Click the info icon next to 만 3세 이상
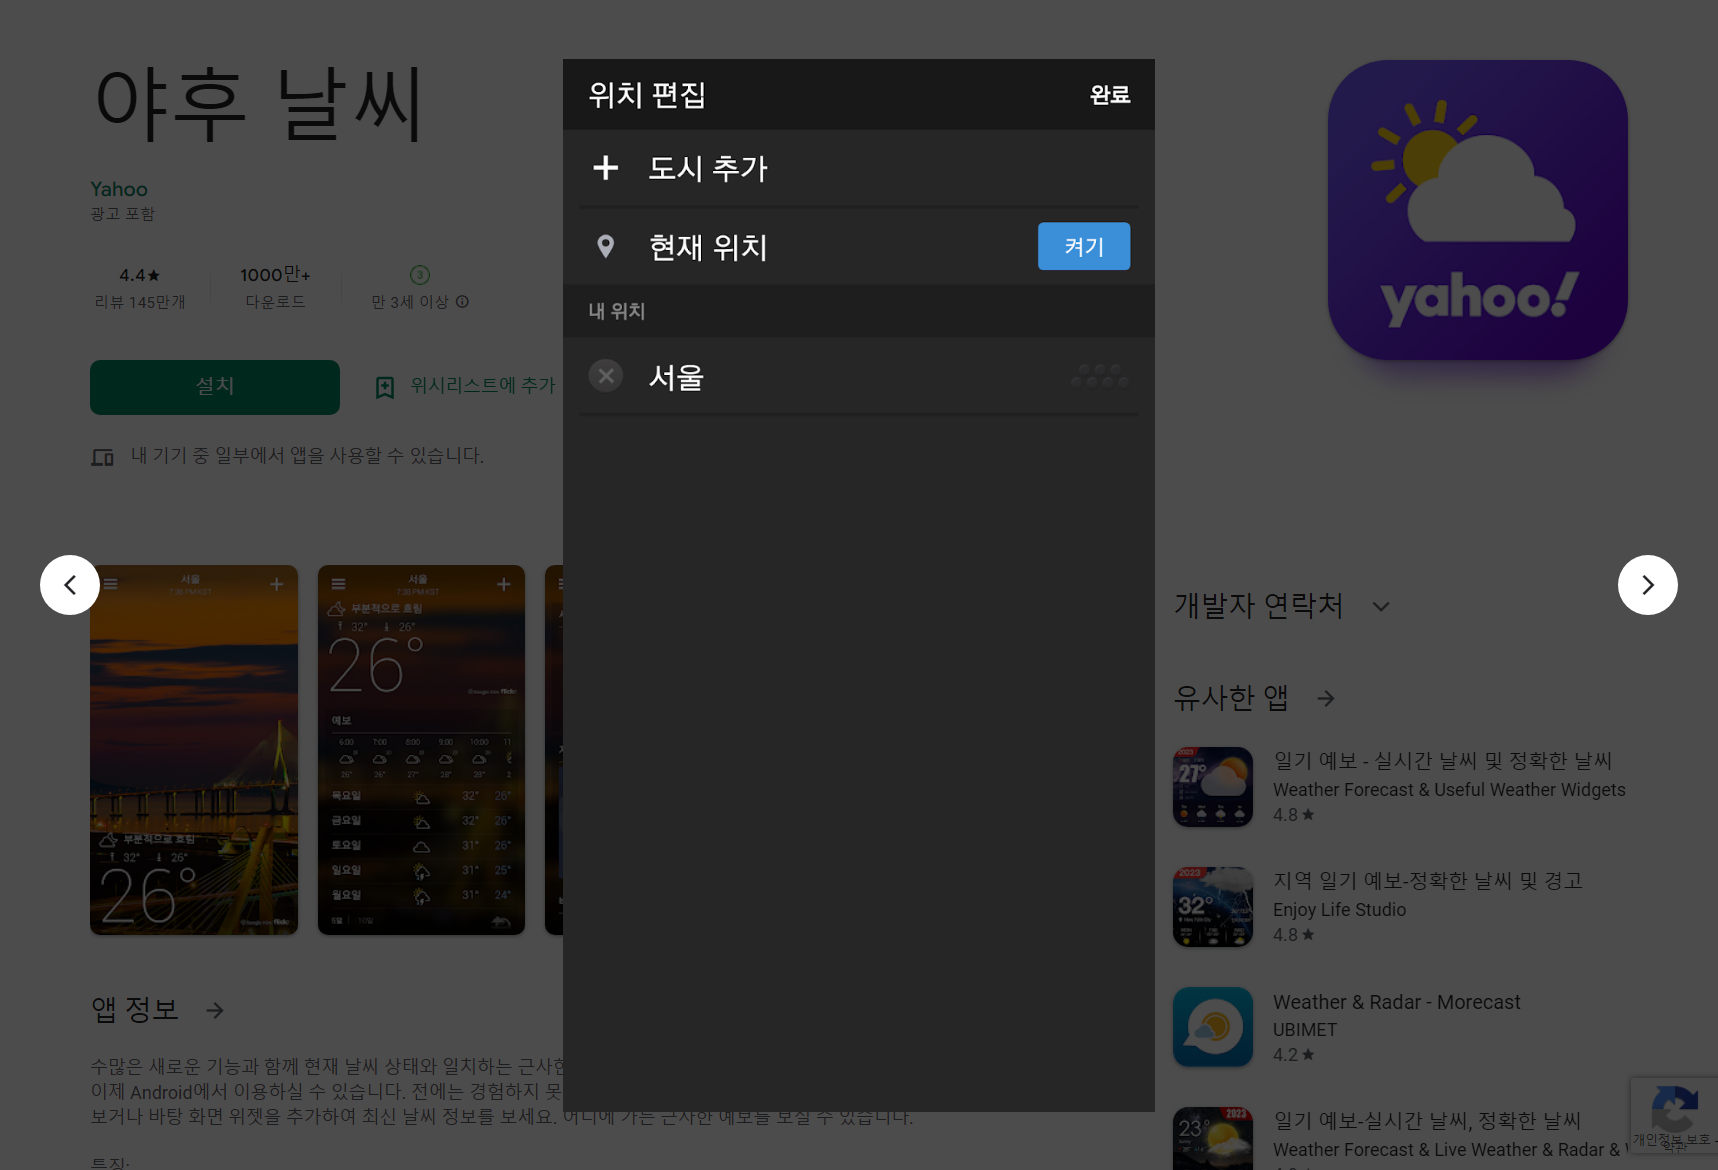The height and width of the screenshot is (1170, 1718). 462,302
